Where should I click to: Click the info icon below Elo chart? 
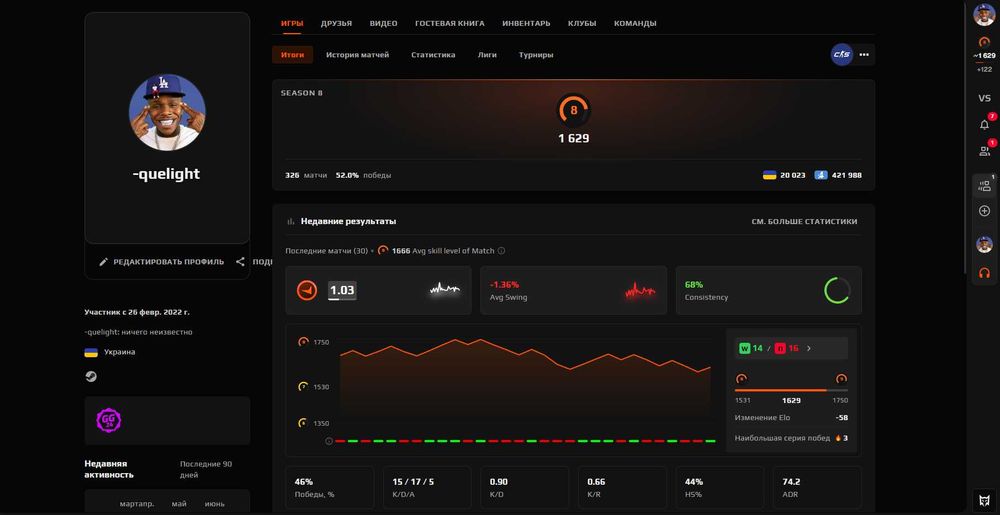click(x=329, y=441)
